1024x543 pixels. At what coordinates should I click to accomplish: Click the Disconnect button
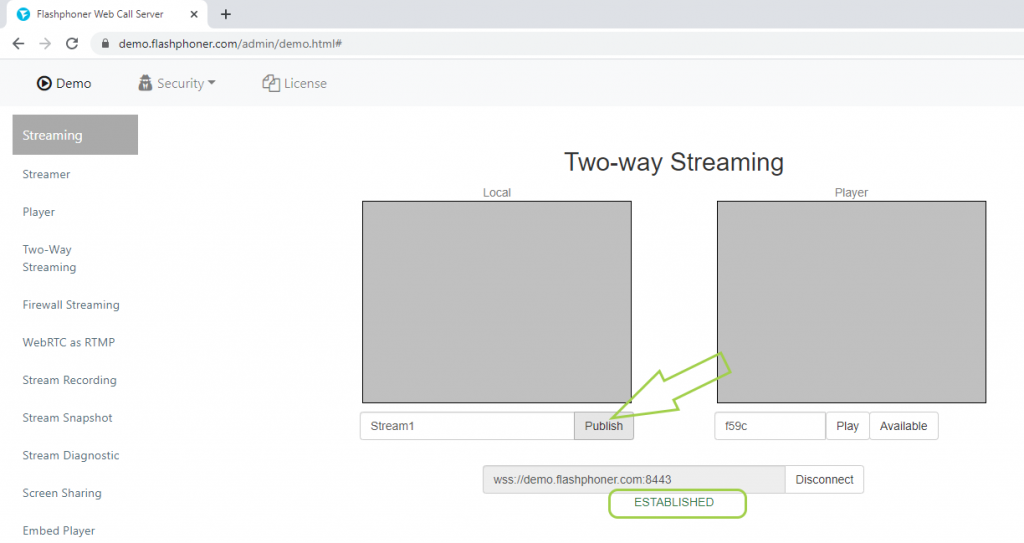tap(824, 480)
